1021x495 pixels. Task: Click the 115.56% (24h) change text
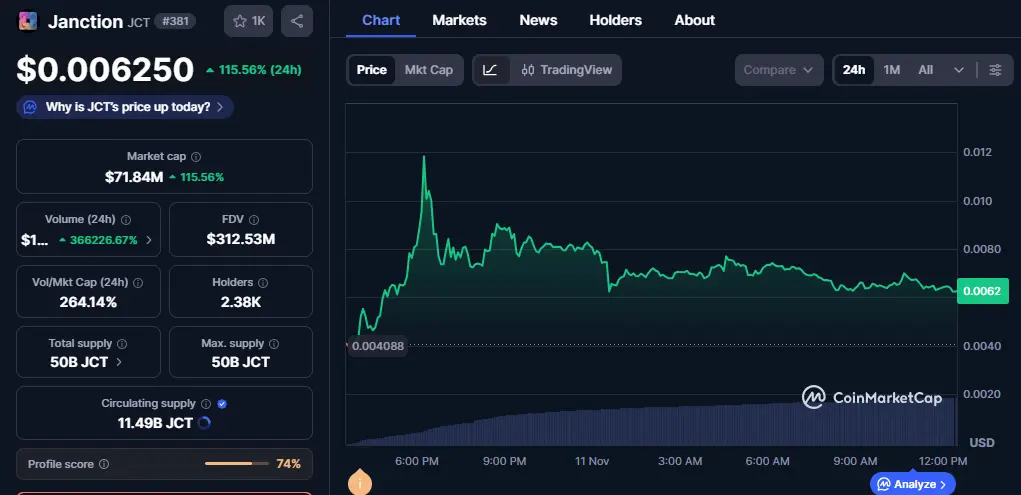260,70
